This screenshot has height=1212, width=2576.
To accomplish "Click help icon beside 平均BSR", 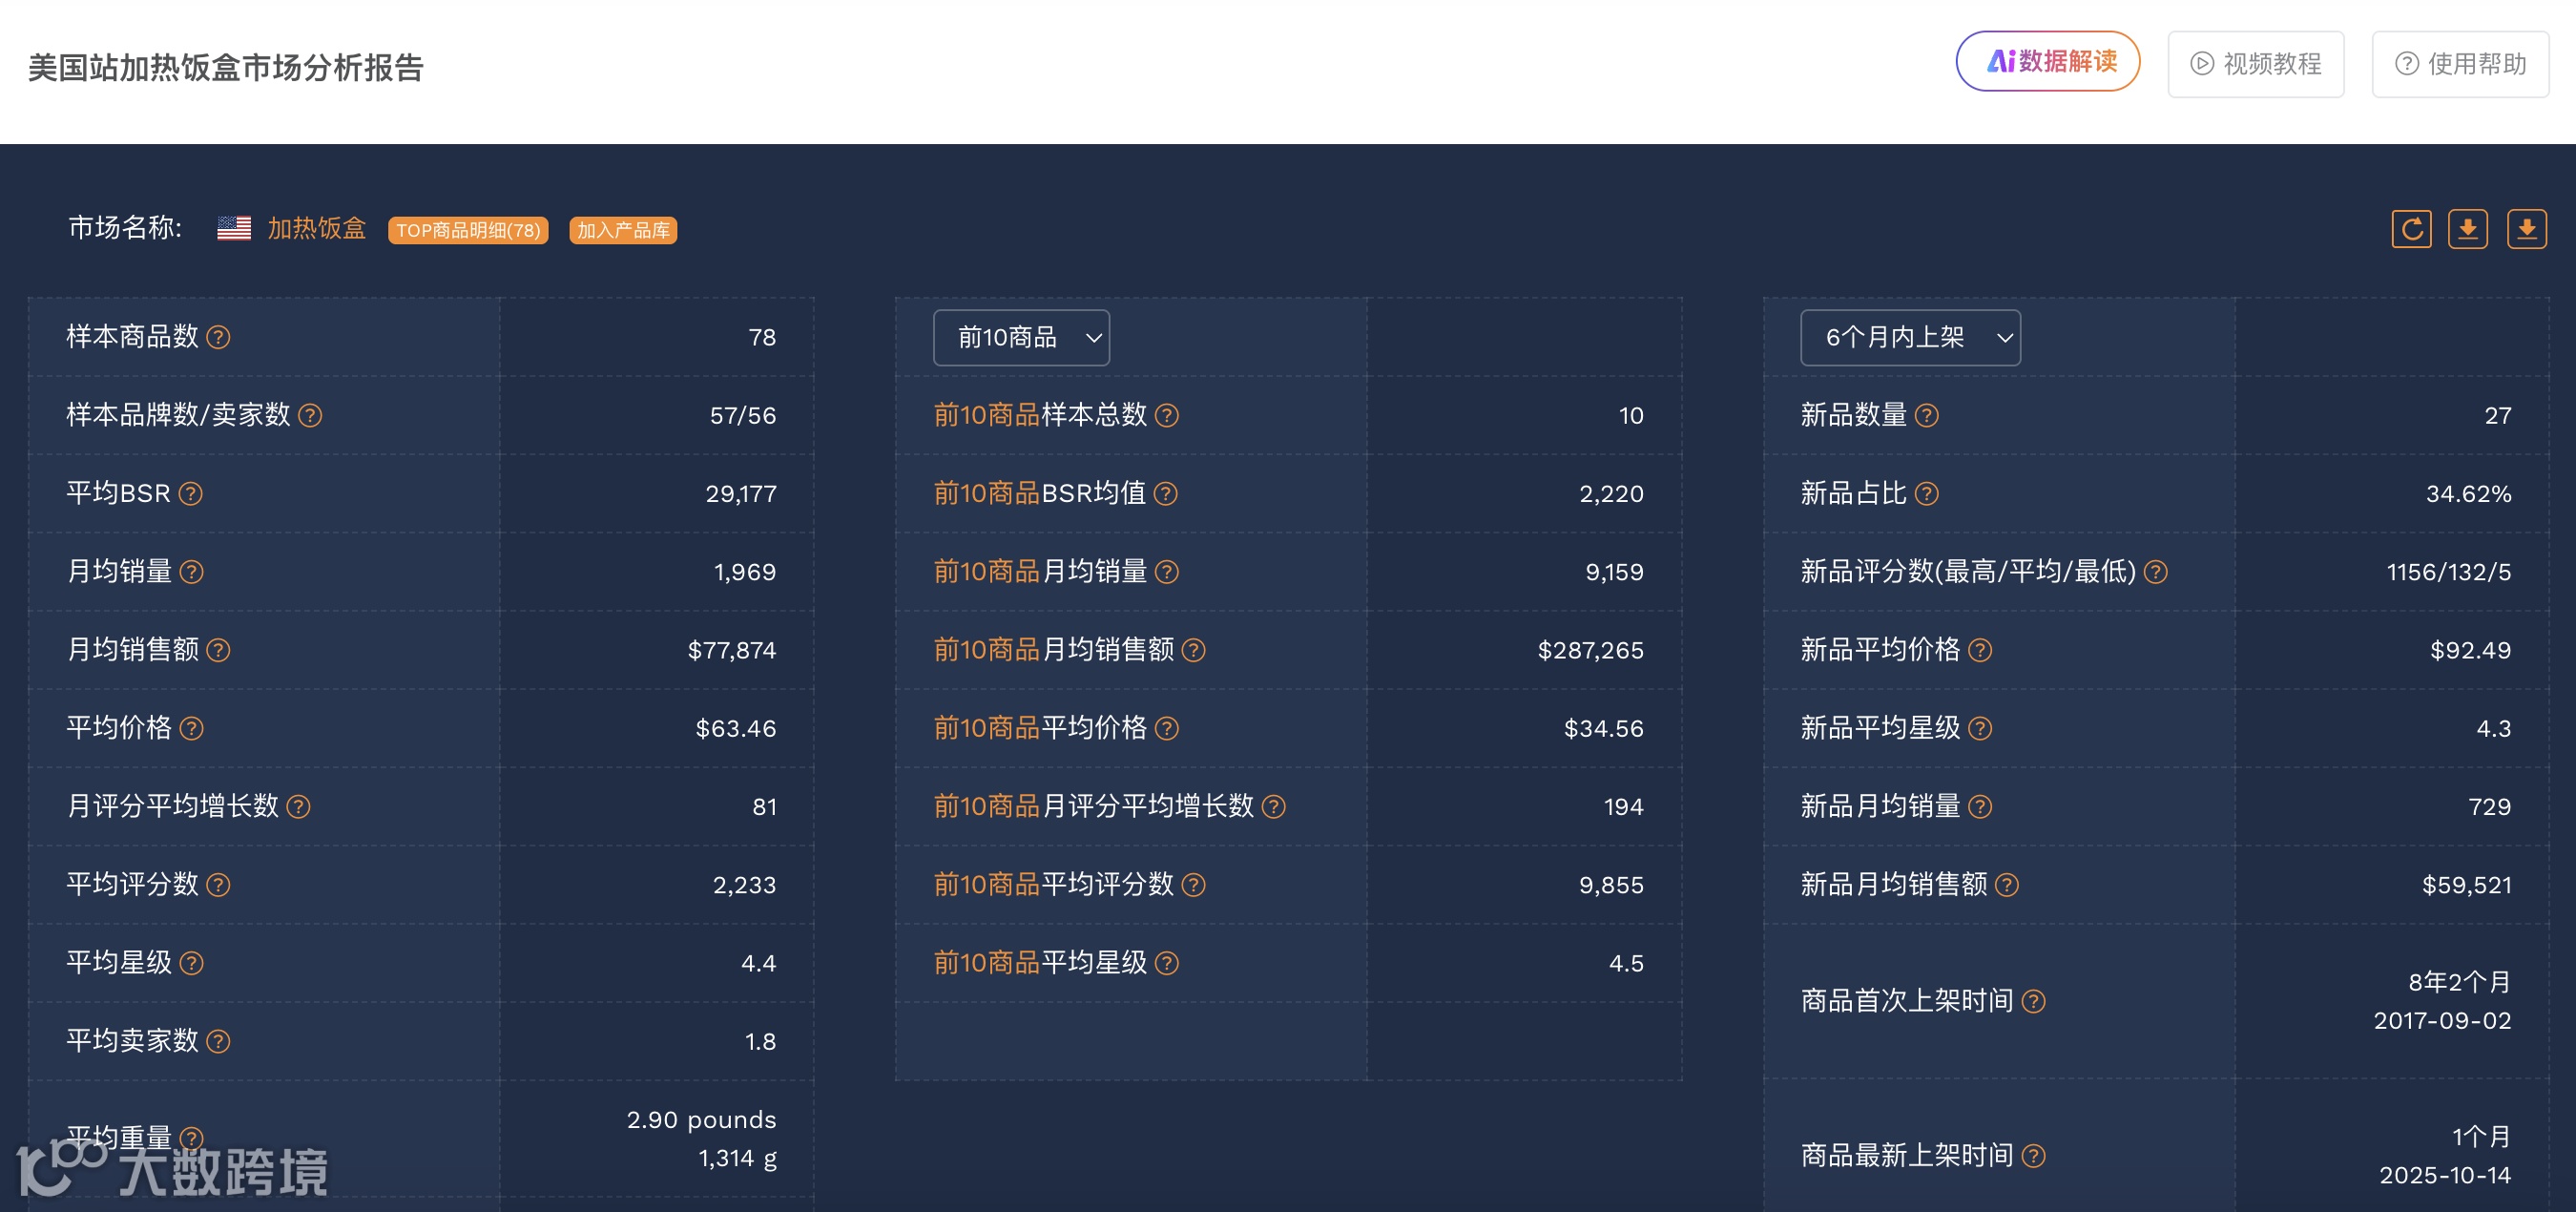I will coord(190,494).
